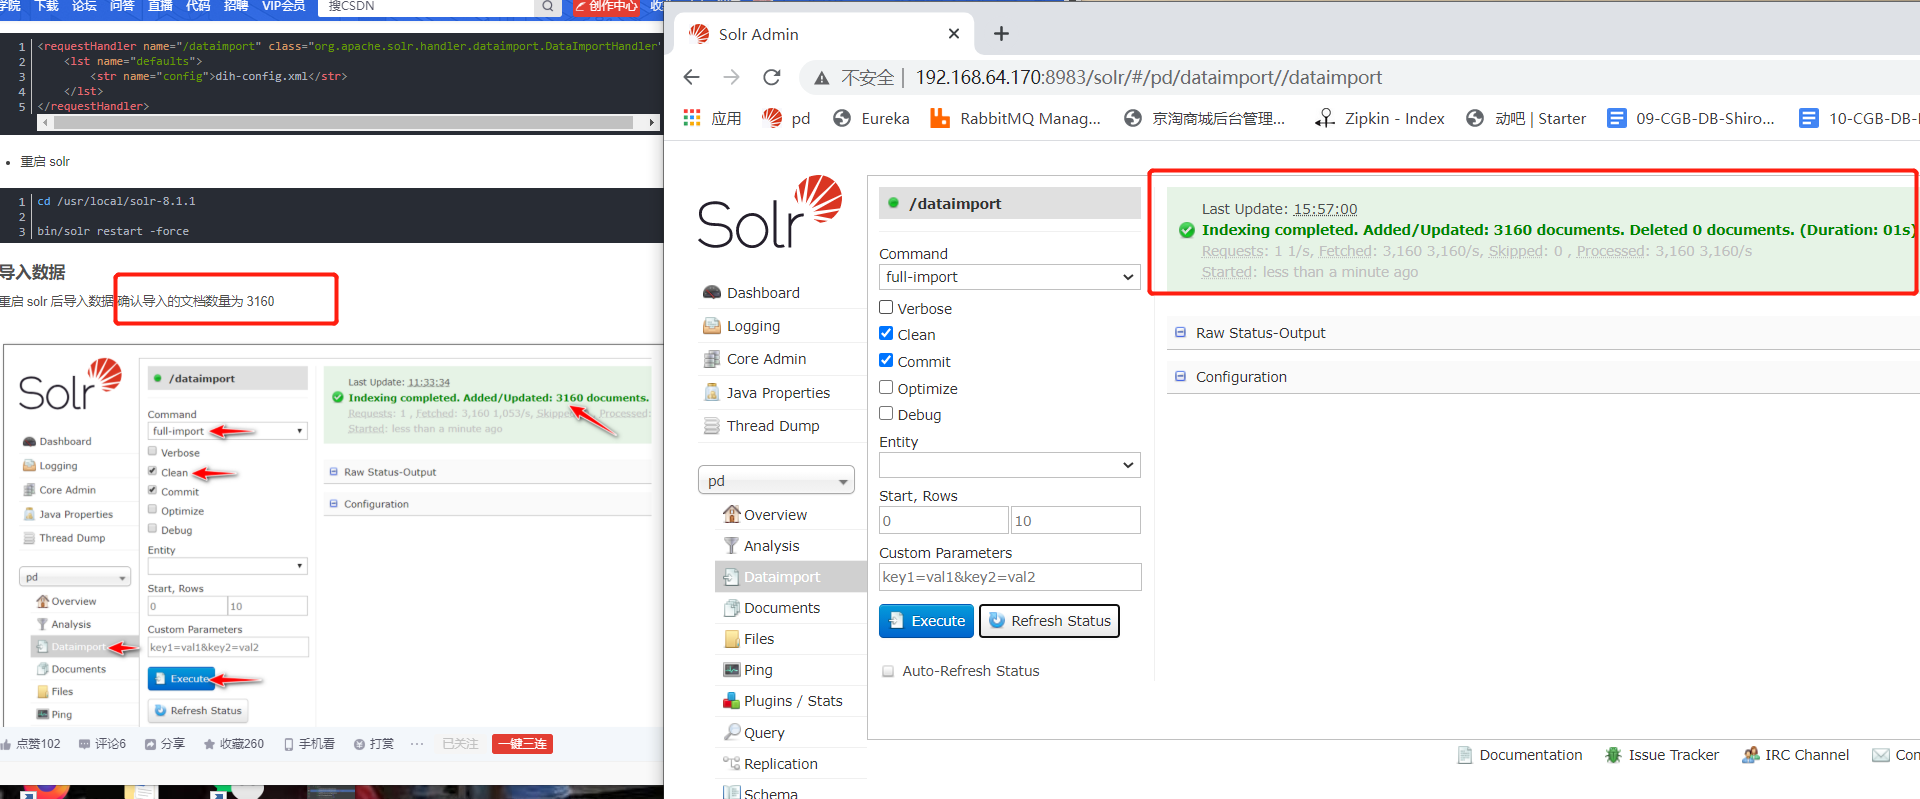This screenshot has height=799, width=1920.
Task: Click the 分享 share icon in CSDN
Action: (150, 744)
